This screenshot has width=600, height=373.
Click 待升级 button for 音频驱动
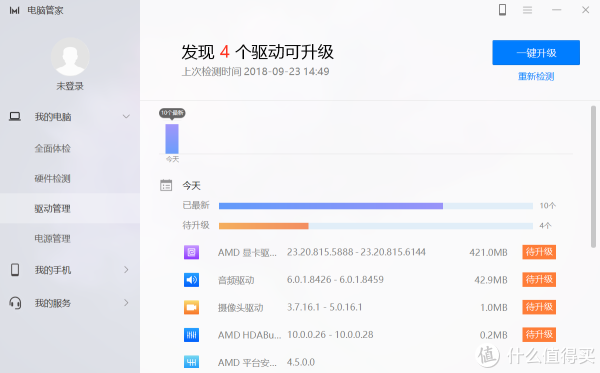tap(539, 279)
